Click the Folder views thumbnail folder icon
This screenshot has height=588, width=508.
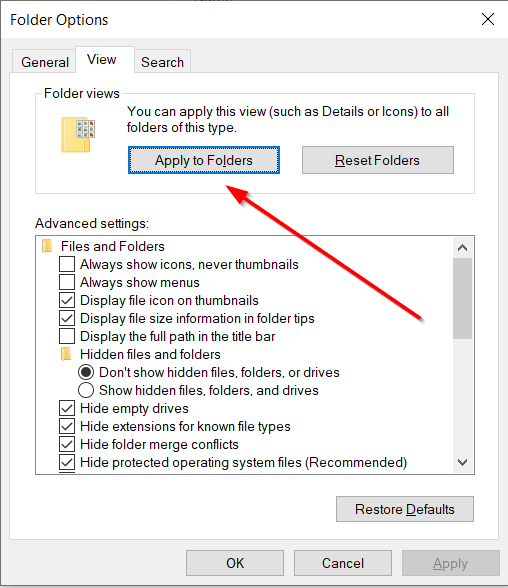(78, 135)
